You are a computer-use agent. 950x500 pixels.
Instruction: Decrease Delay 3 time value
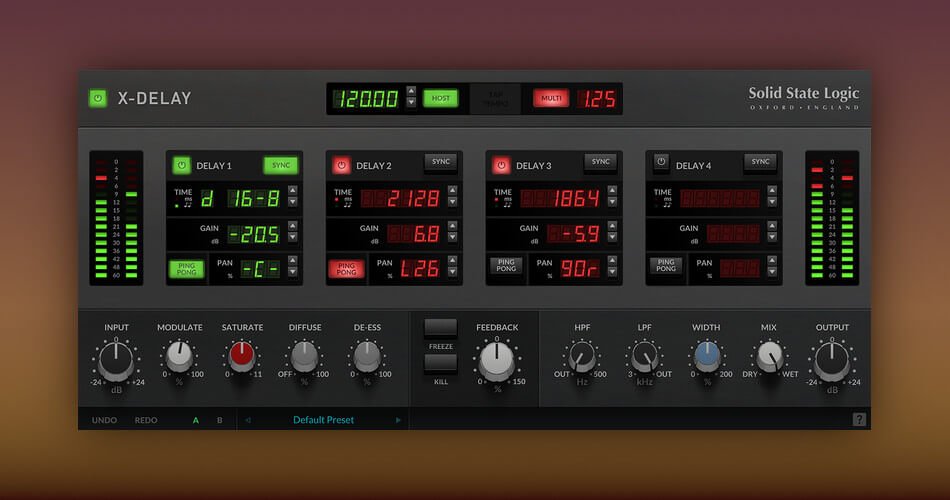point(613,201)
